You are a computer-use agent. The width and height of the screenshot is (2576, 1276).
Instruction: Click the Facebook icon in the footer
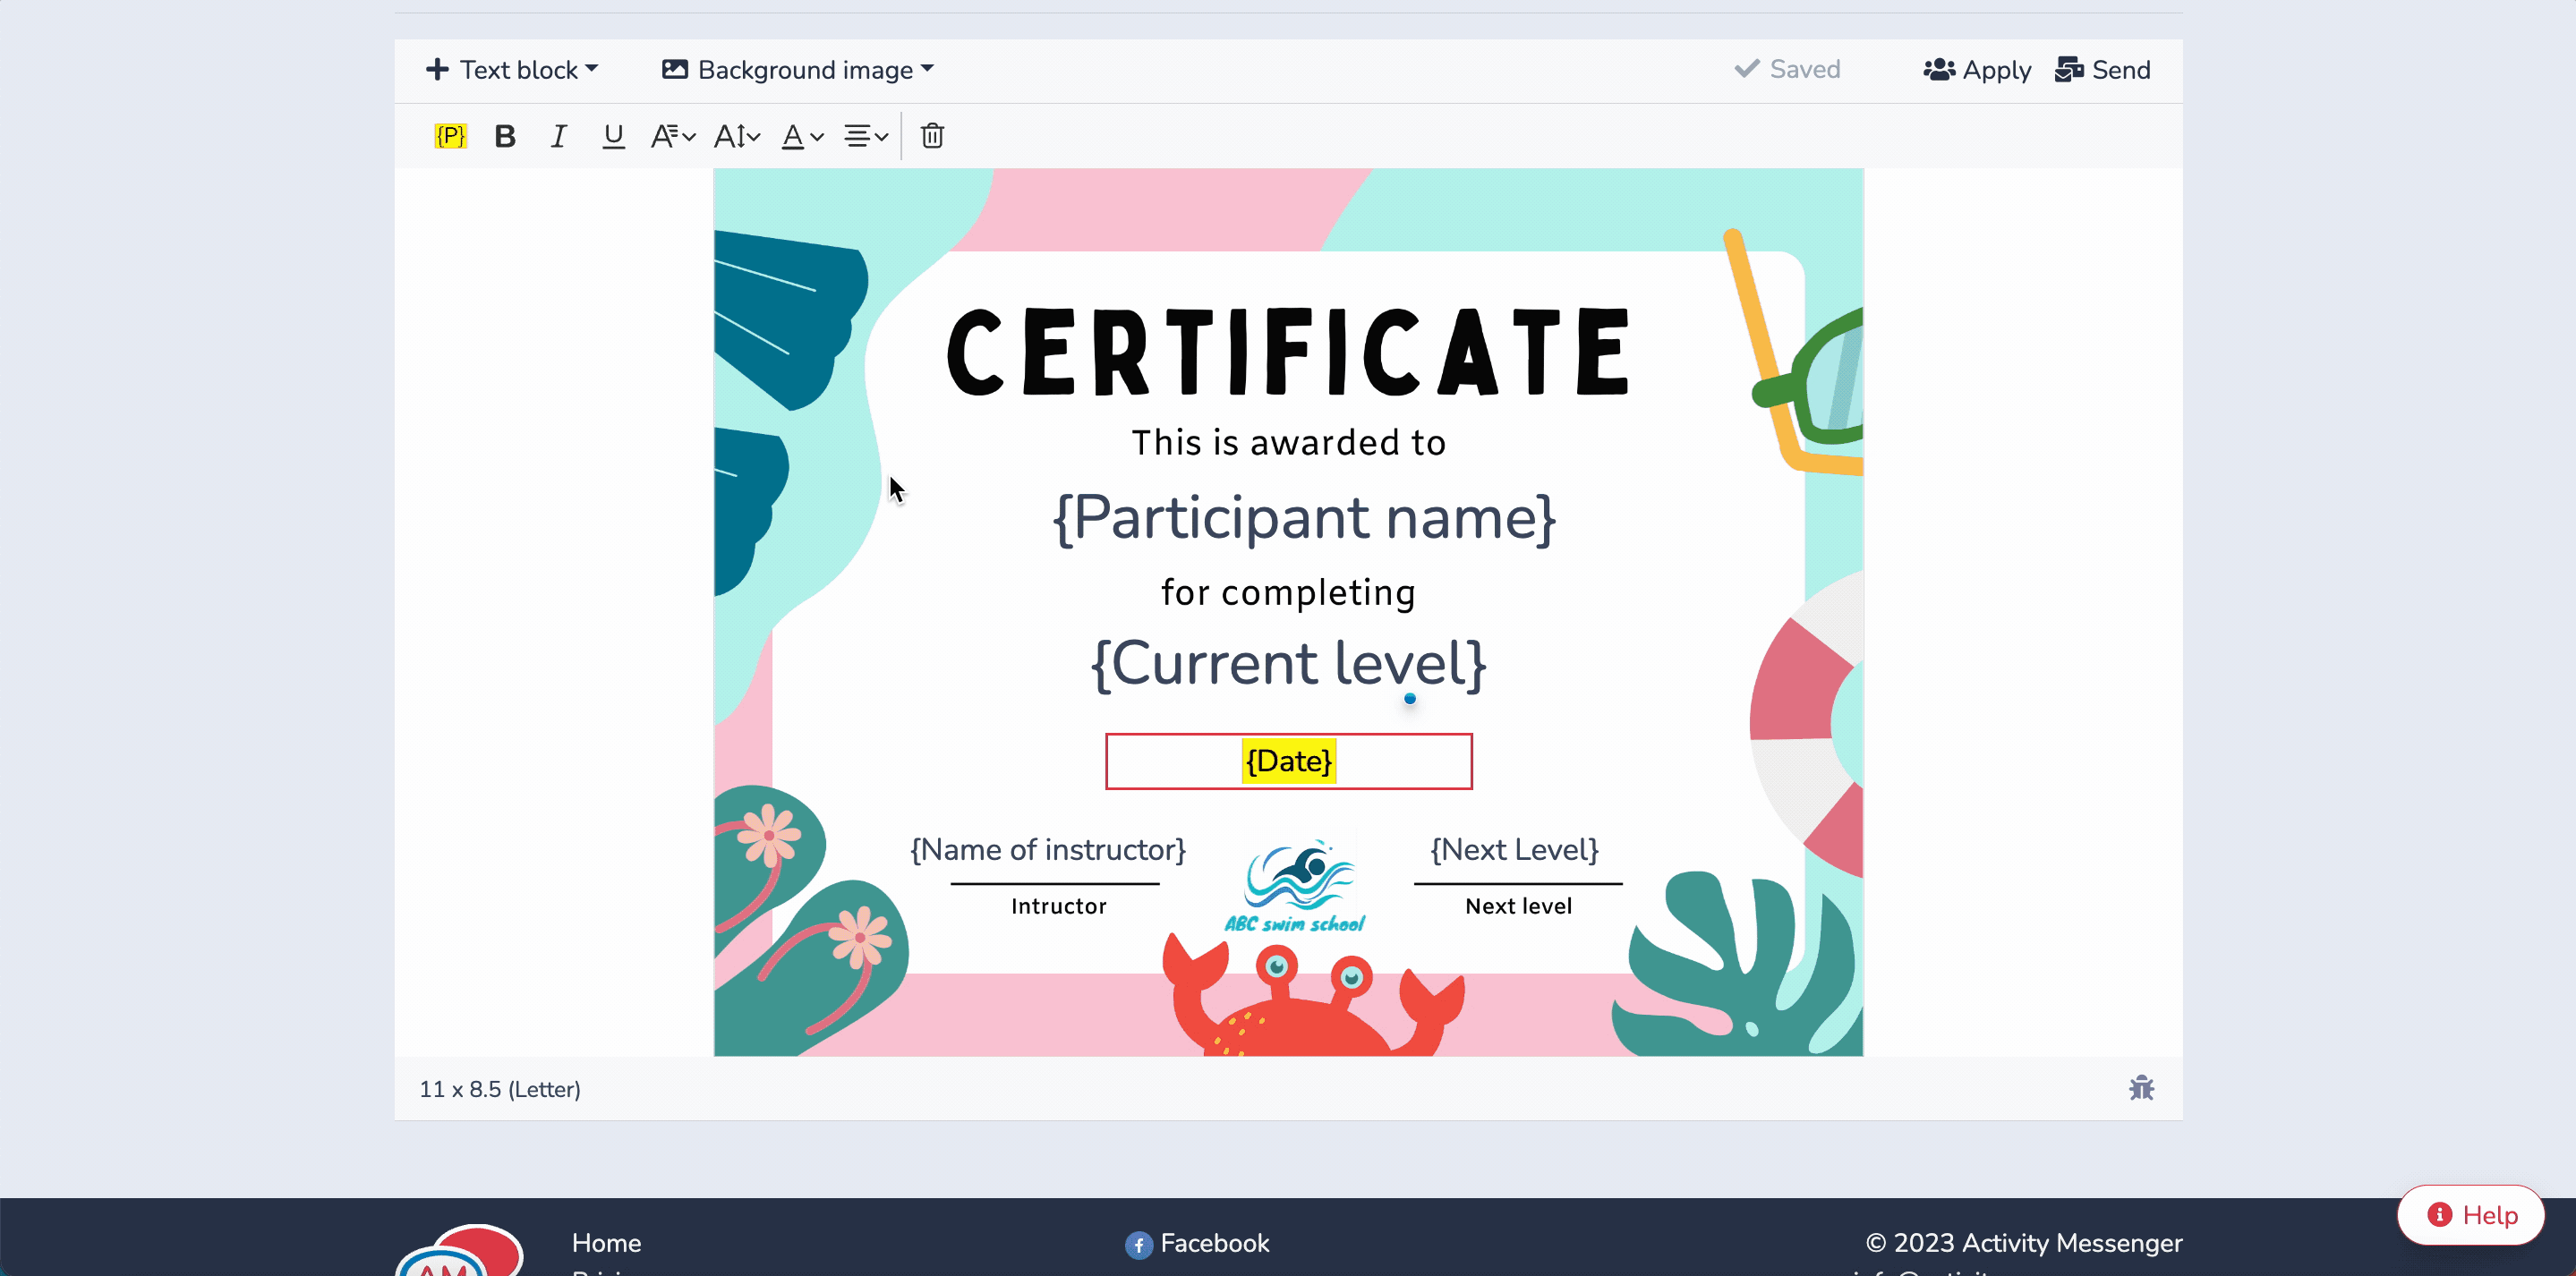point(1138,1244)
